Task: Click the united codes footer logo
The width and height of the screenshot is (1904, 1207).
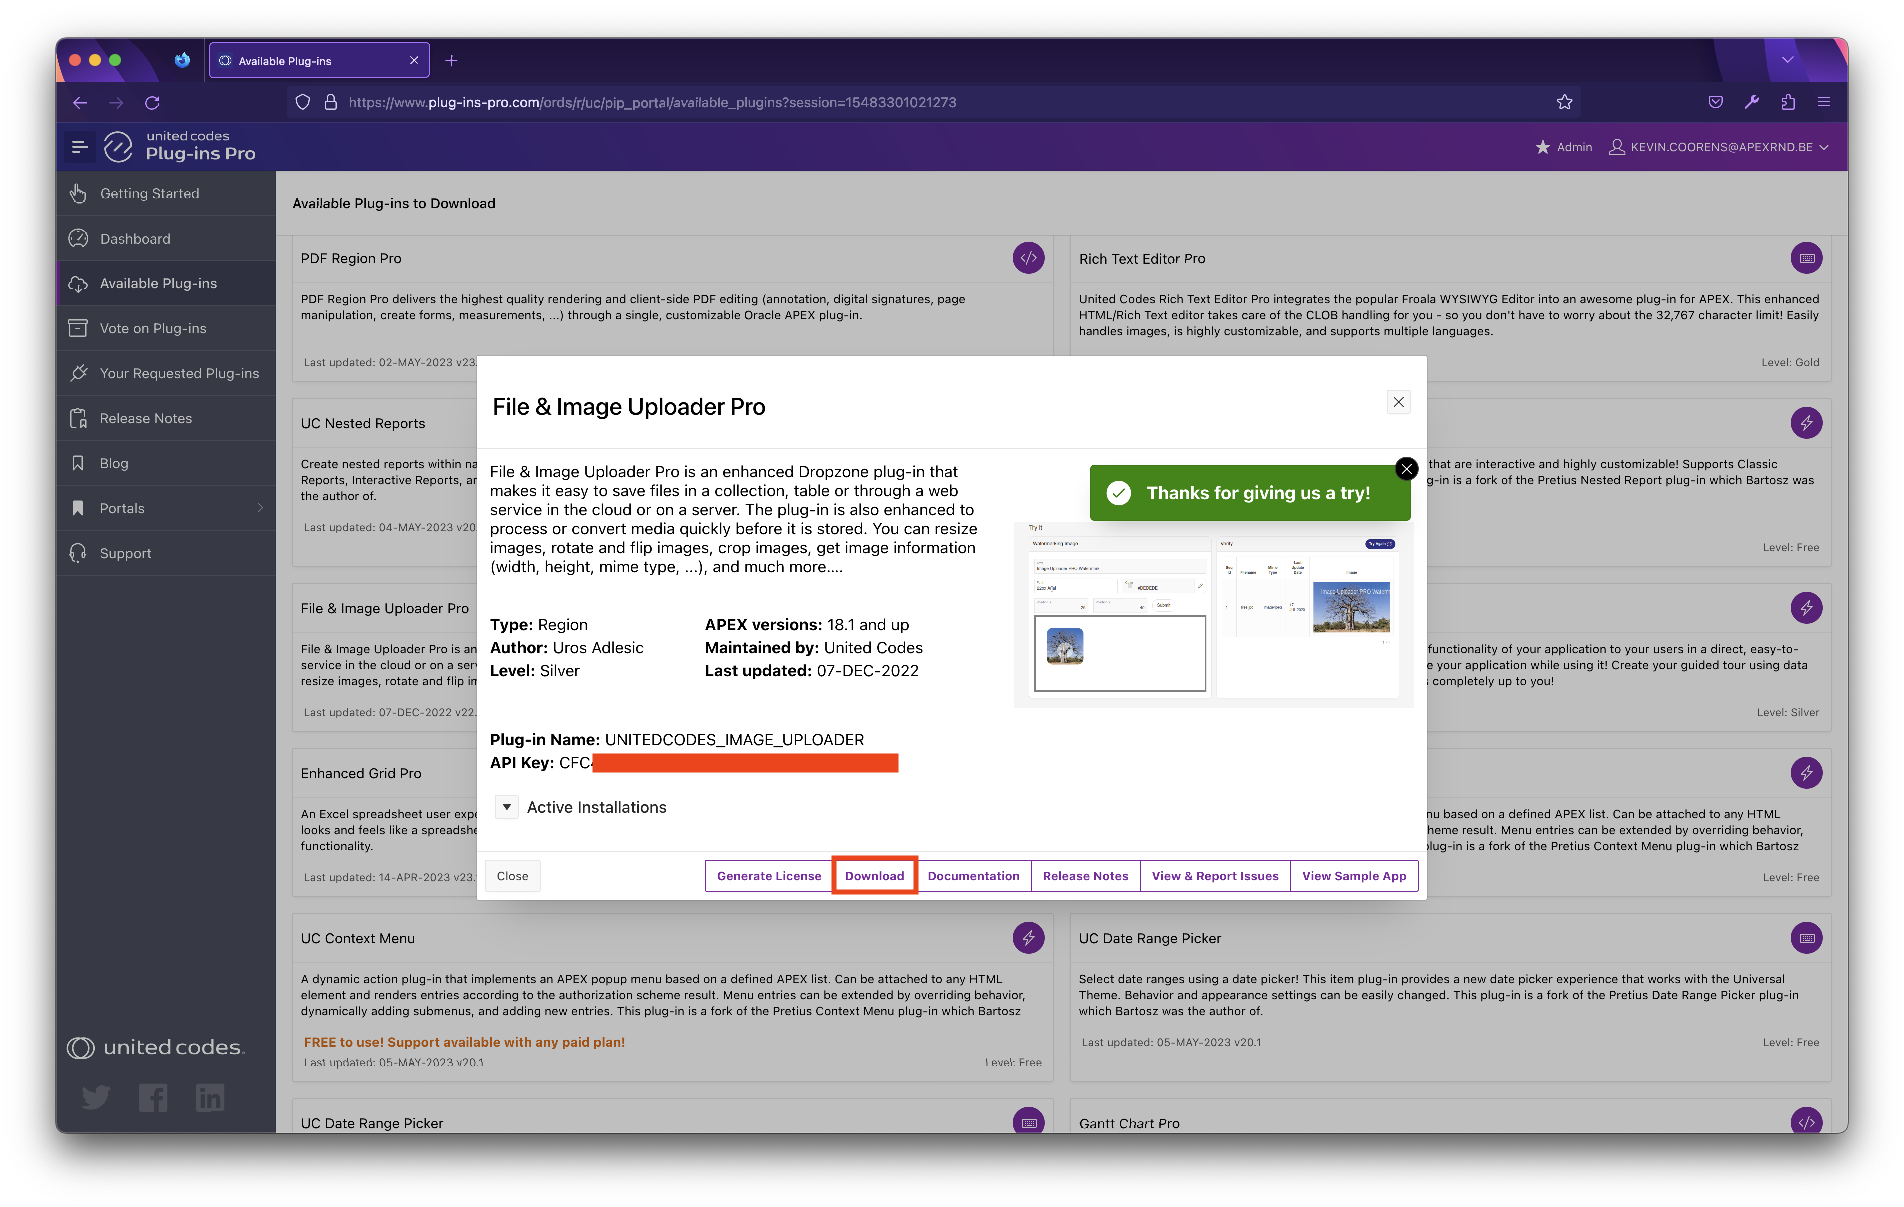Action: 155,1047
